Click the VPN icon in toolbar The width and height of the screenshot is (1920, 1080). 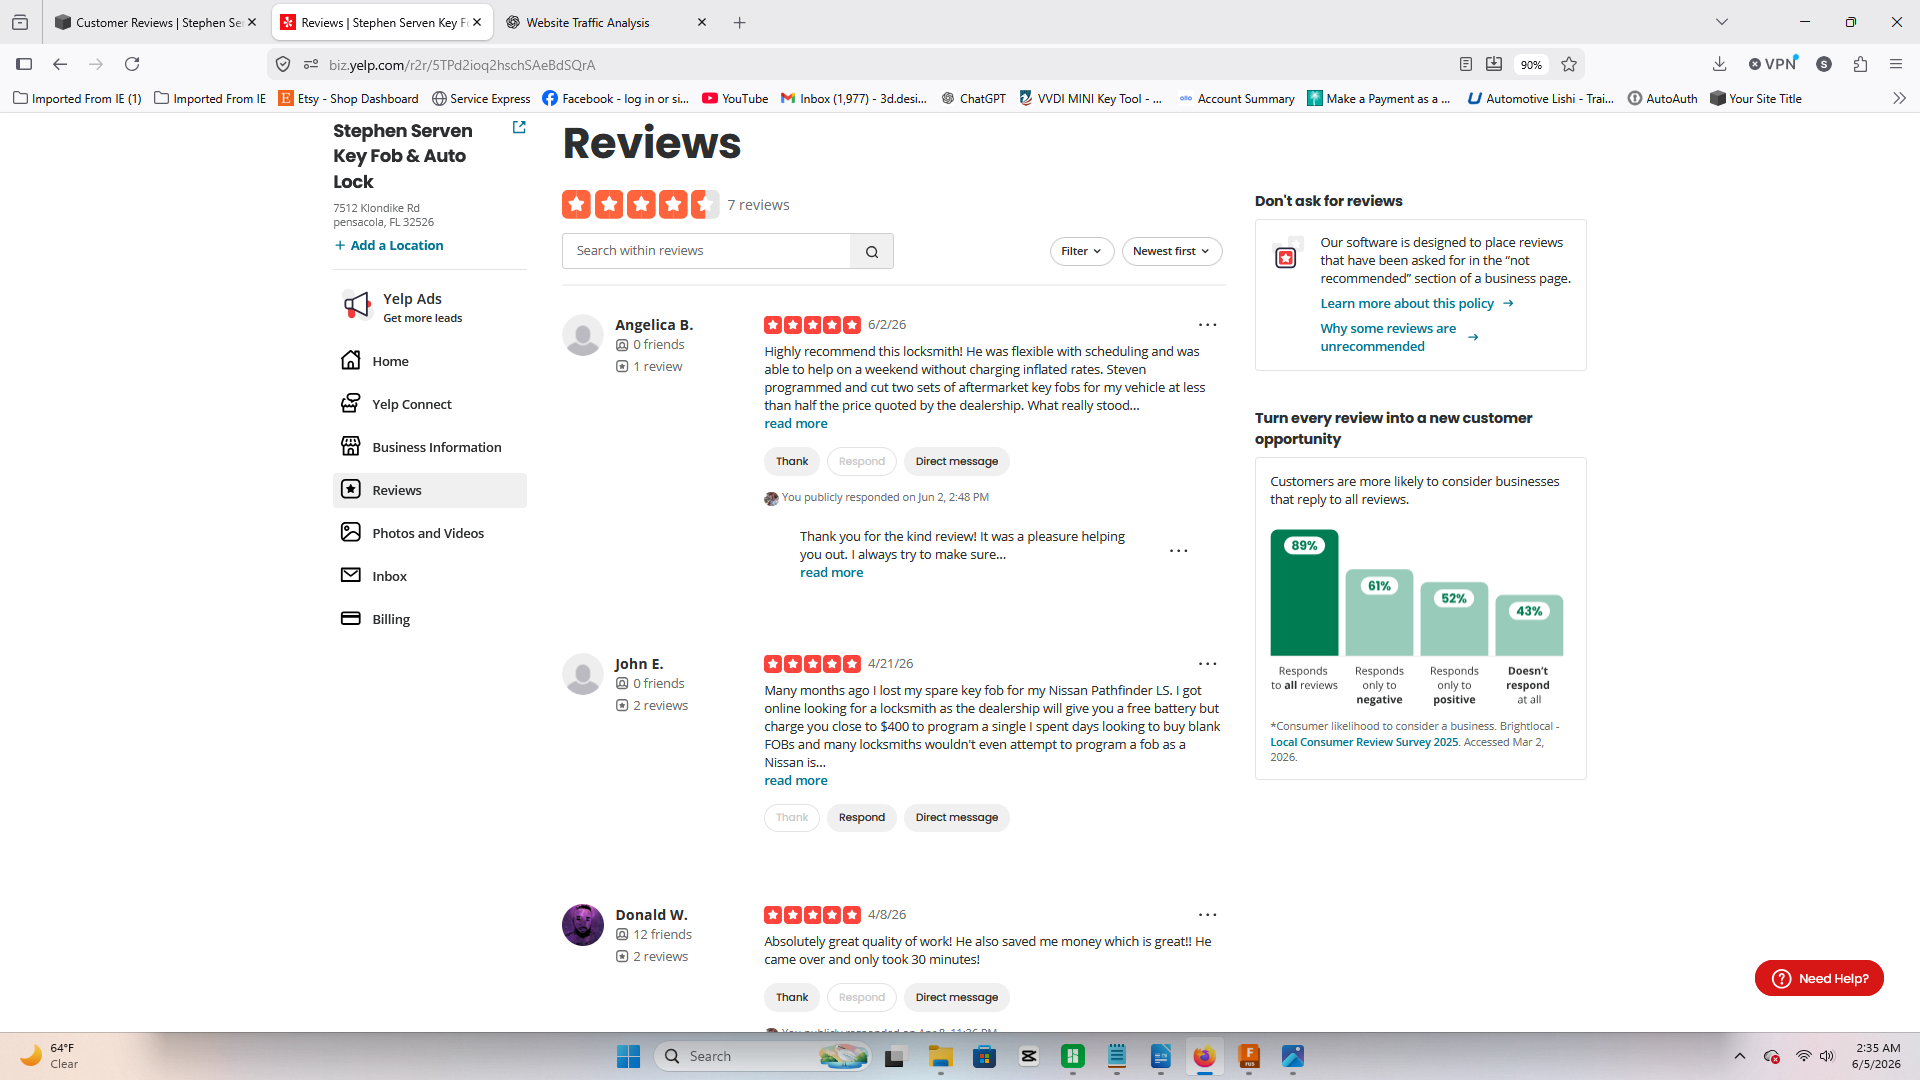pyautogui.click(x=1773, y=64)
